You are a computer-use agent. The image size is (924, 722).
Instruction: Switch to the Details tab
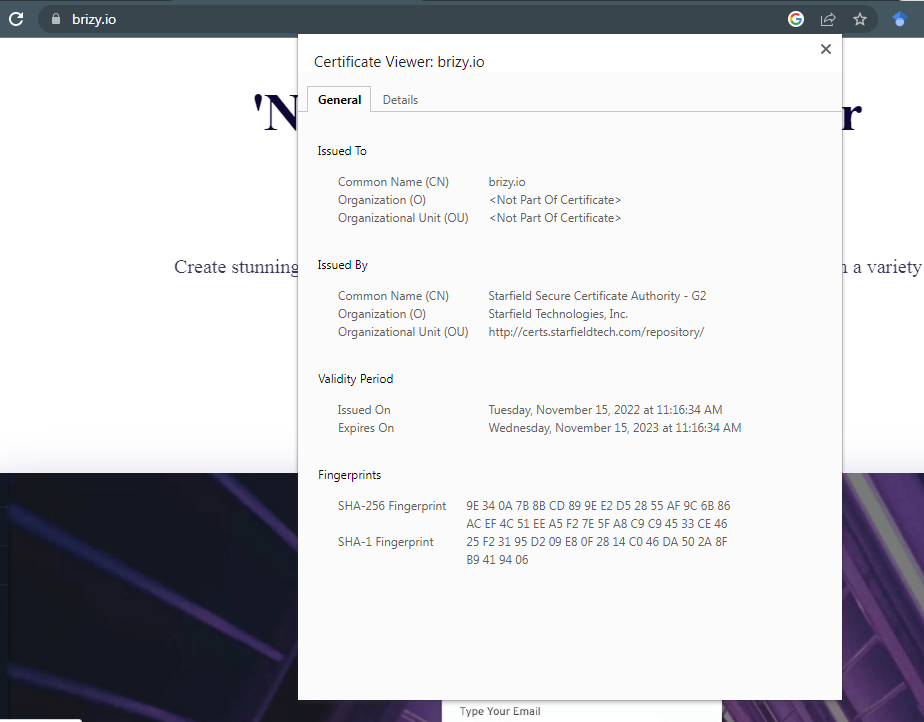tap(400, 100)
